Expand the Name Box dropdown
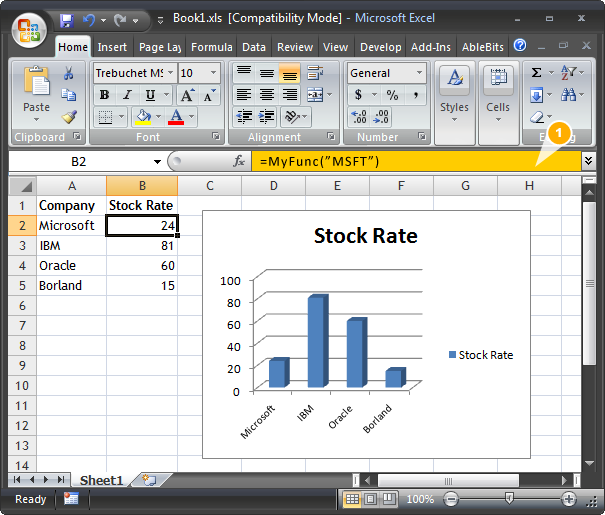605x515 pixels. click(x=157, y=162)
